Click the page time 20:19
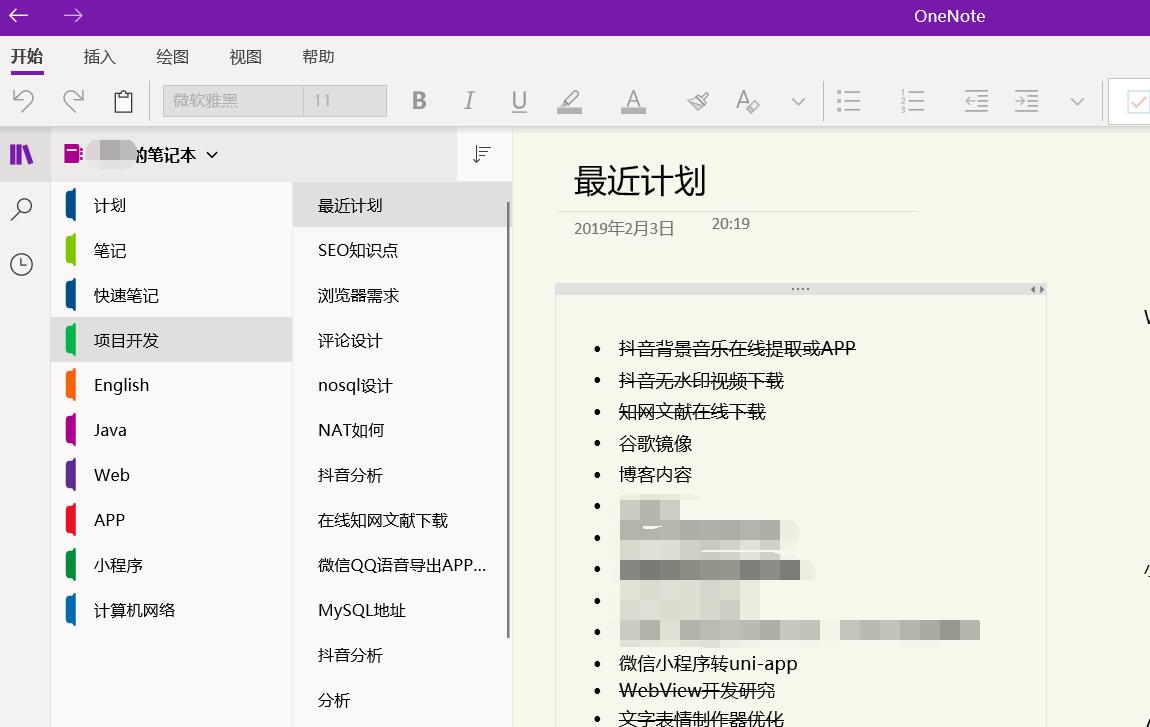The width and height of the screenshot is (1150, 727). click(x=730, y=224)
